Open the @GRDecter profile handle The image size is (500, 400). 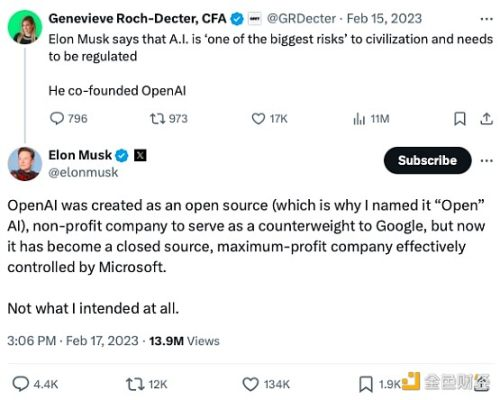pyautogui.click(x=301, y=19)
